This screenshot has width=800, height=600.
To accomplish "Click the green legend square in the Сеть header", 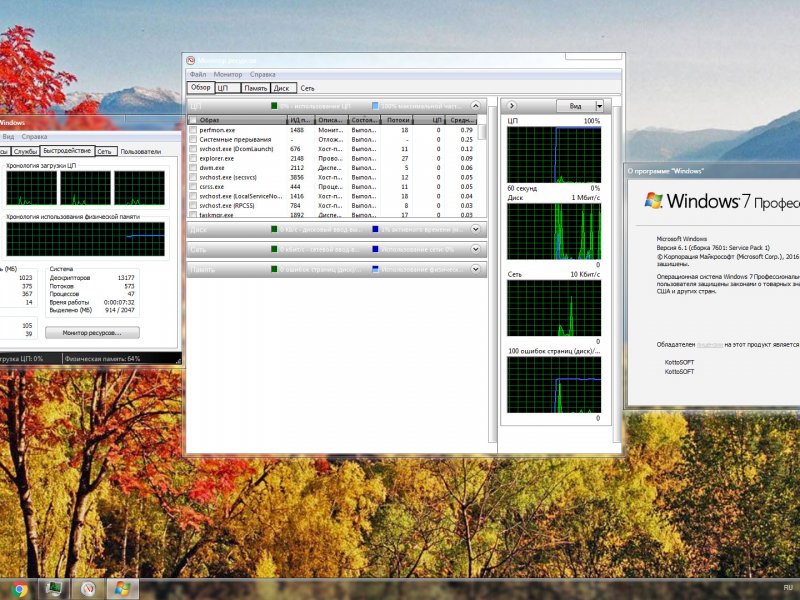I will coord(274,249).
